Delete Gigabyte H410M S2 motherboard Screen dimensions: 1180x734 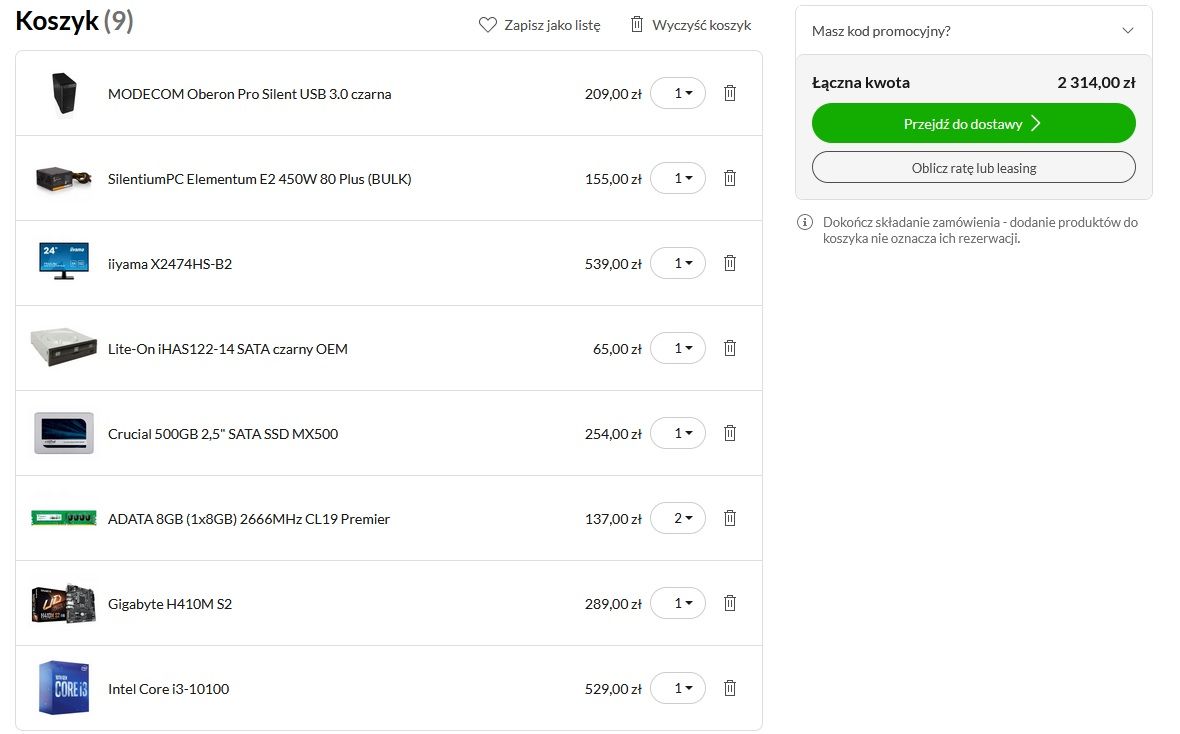729,604
